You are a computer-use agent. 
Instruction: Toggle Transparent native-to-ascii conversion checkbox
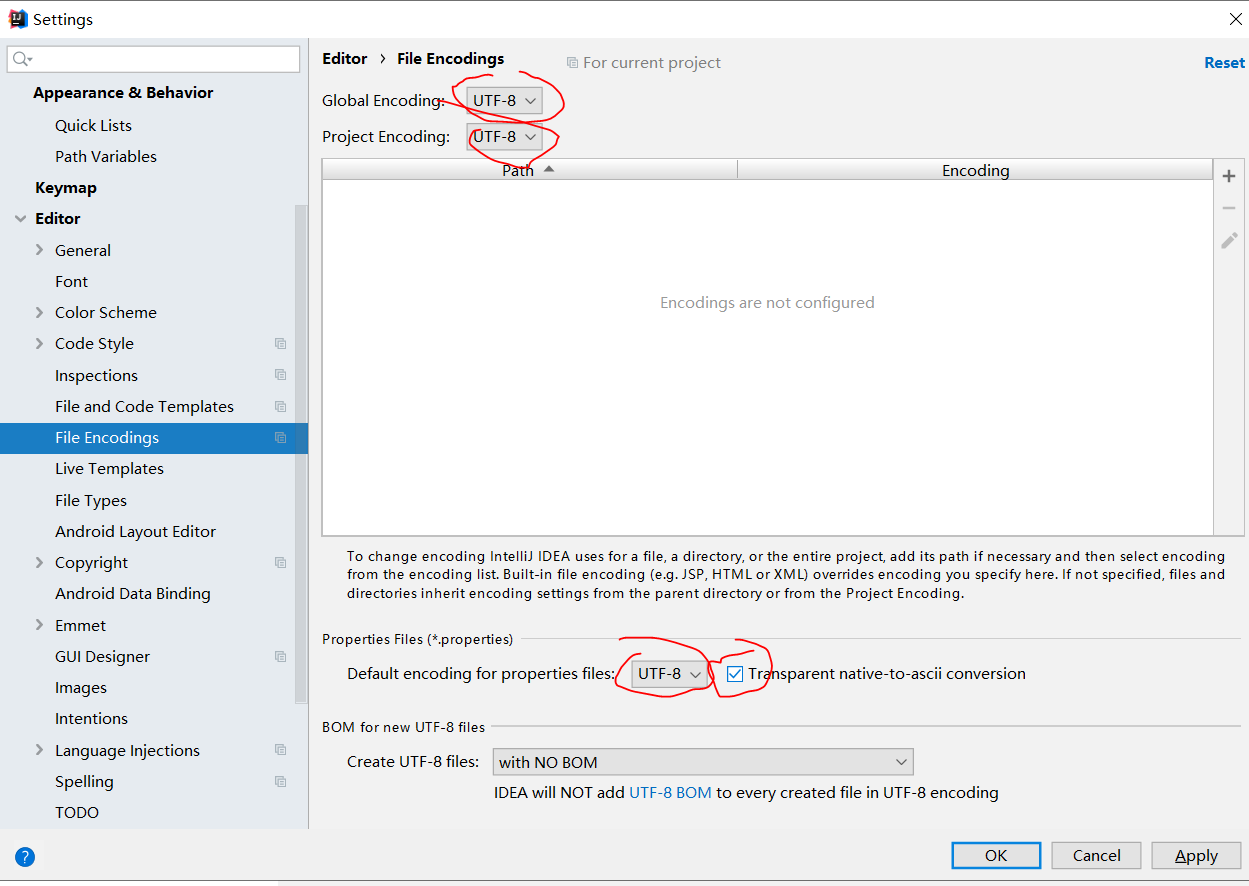point(735,674)
